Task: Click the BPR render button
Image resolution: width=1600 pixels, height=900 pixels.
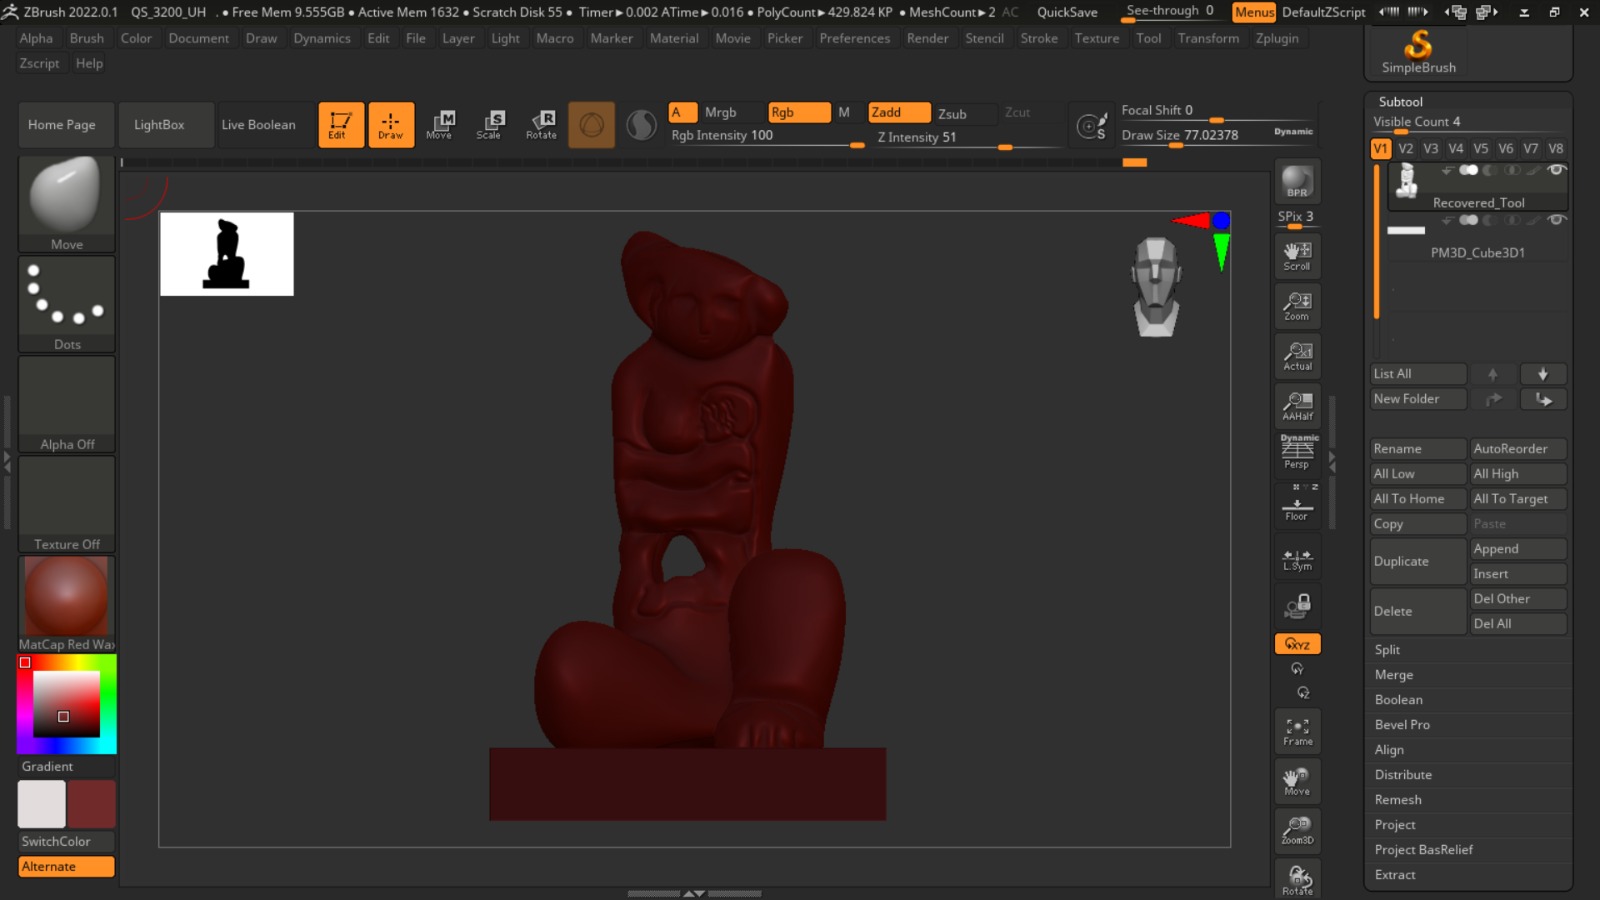Action: (x=1297, y=182)
